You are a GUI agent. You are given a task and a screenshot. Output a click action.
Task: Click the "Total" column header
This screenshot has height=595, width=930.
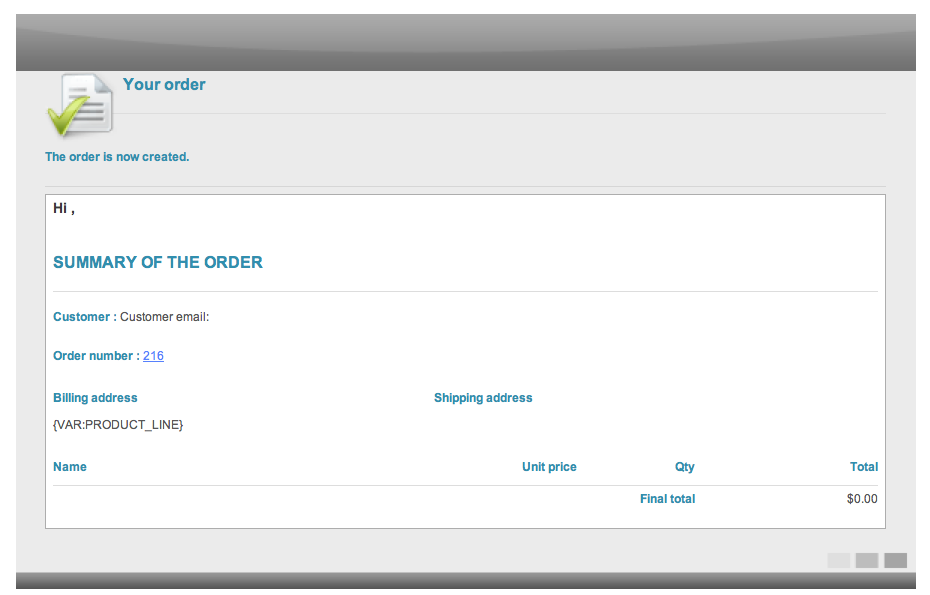pyautogui.click(x=864, y=467)
